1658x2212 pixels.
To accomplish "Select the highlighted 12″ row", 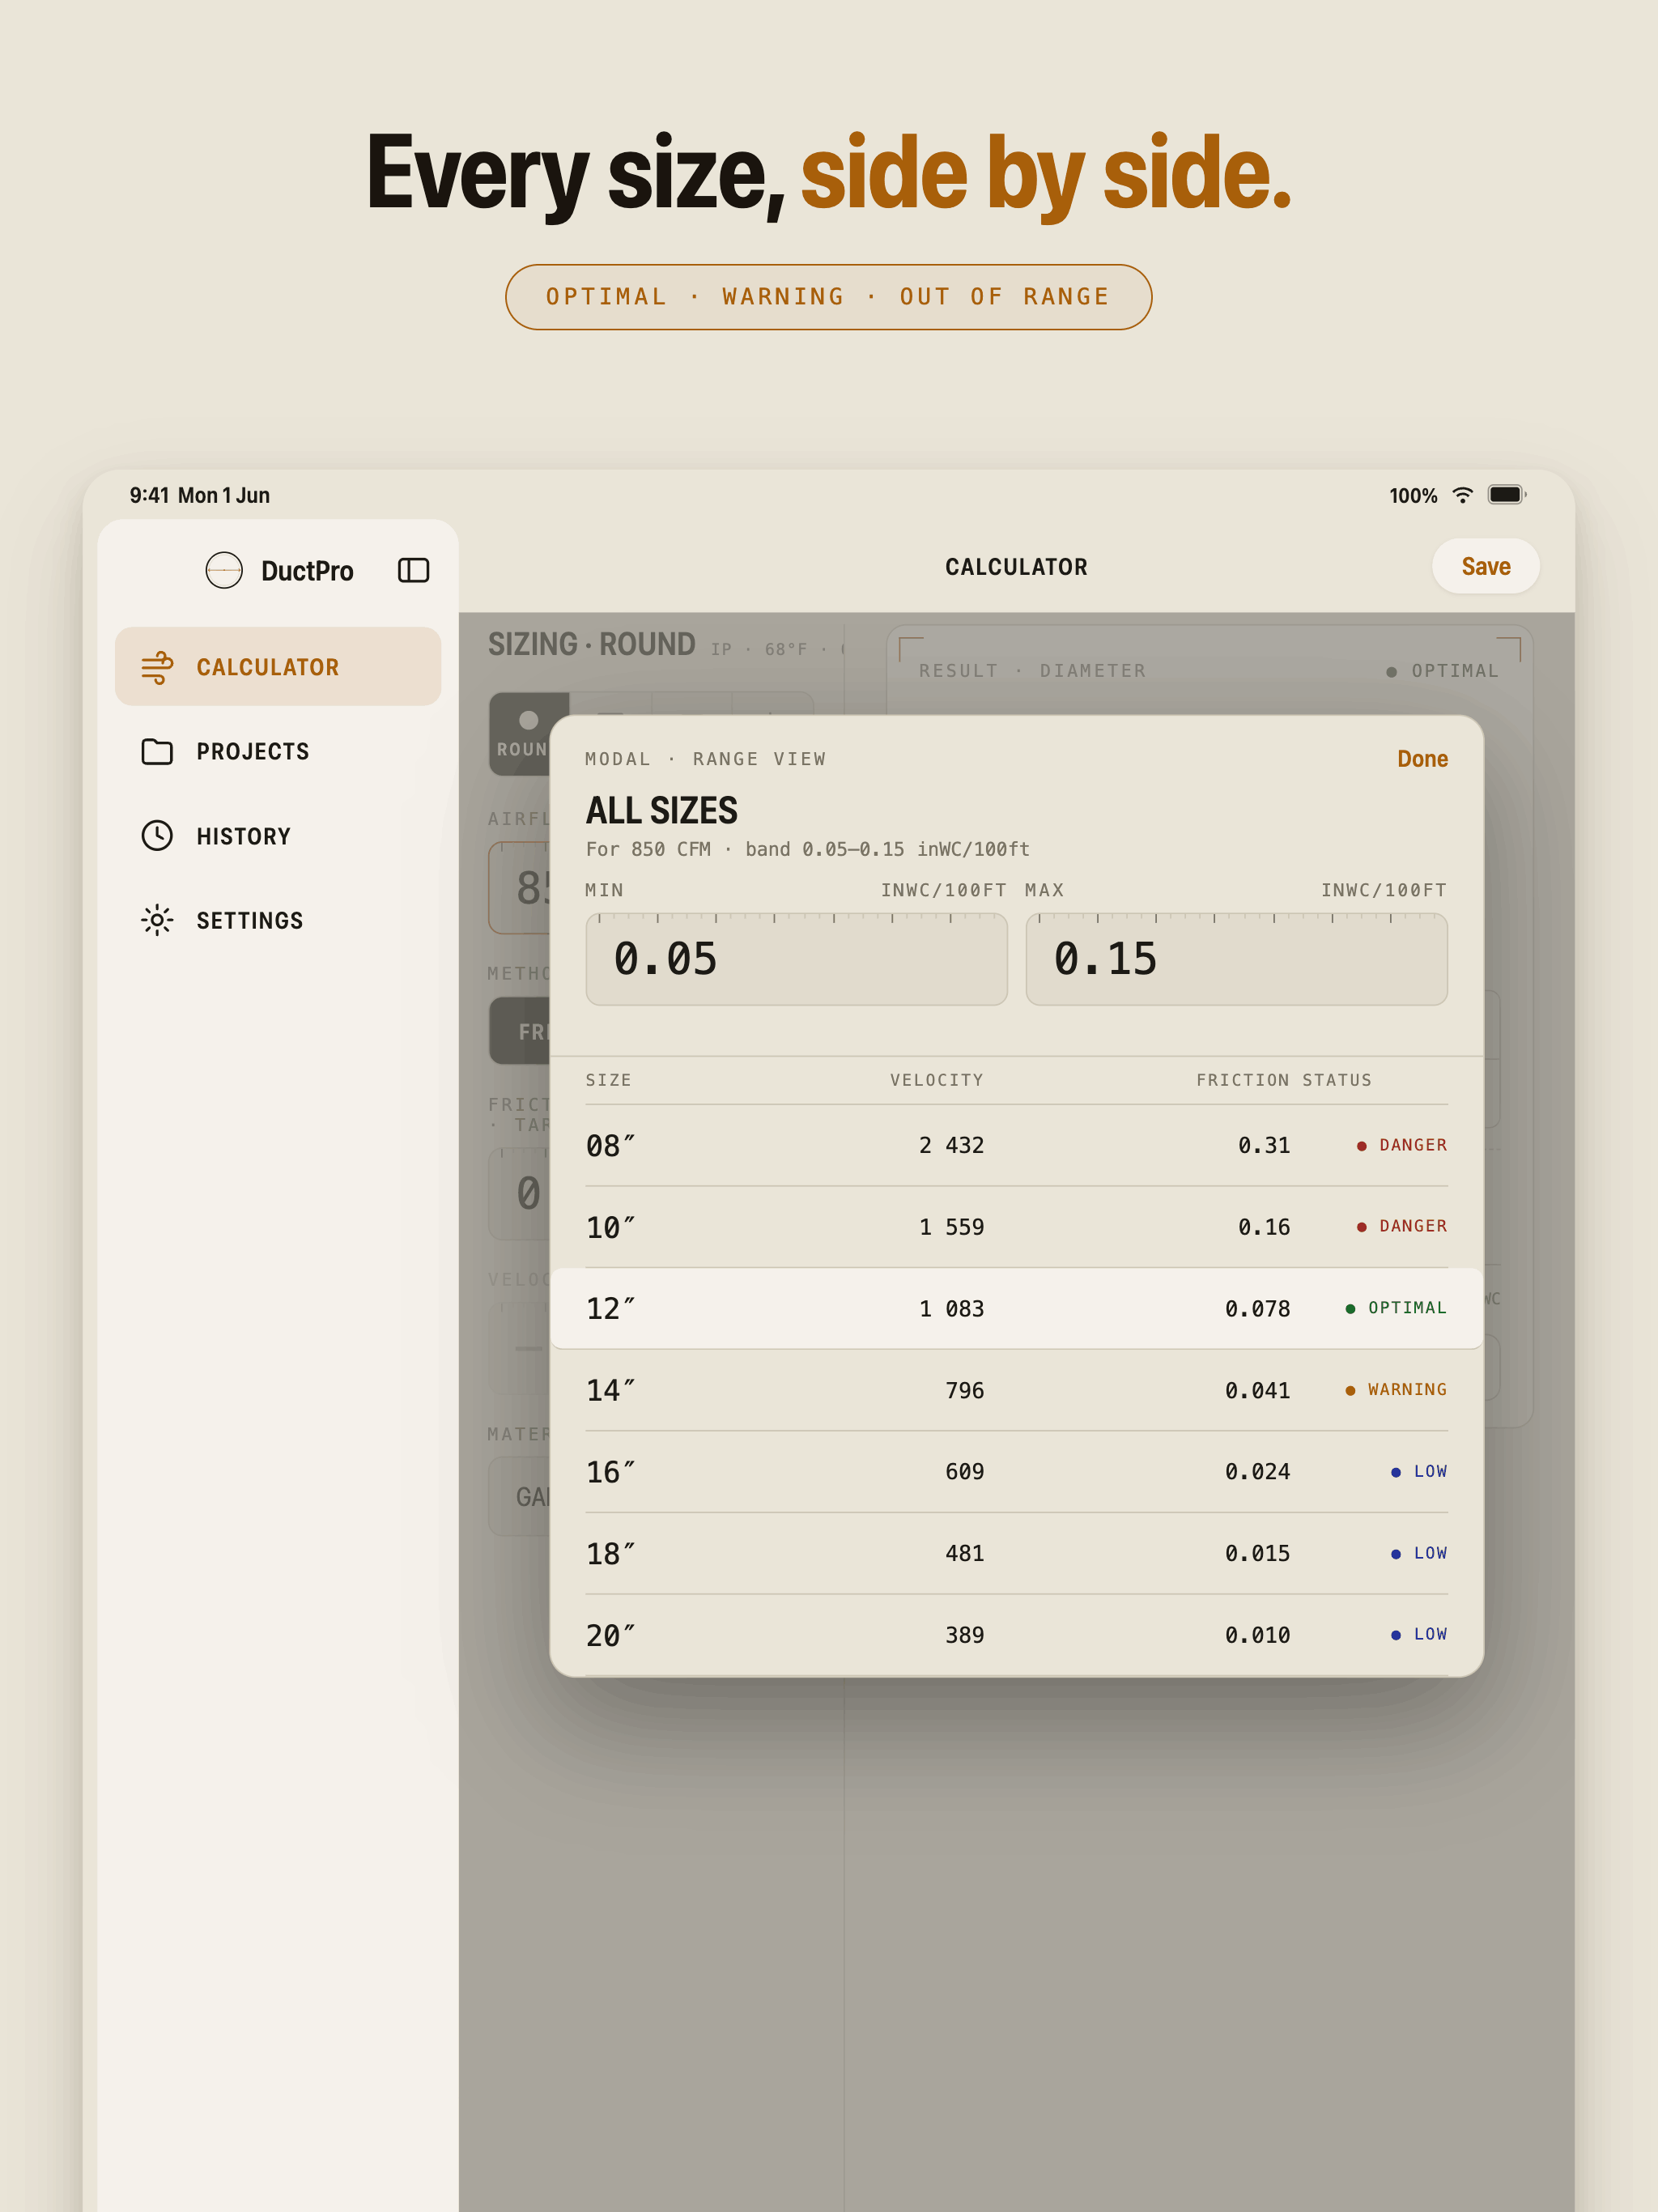I will [x=1016, y=1308].
